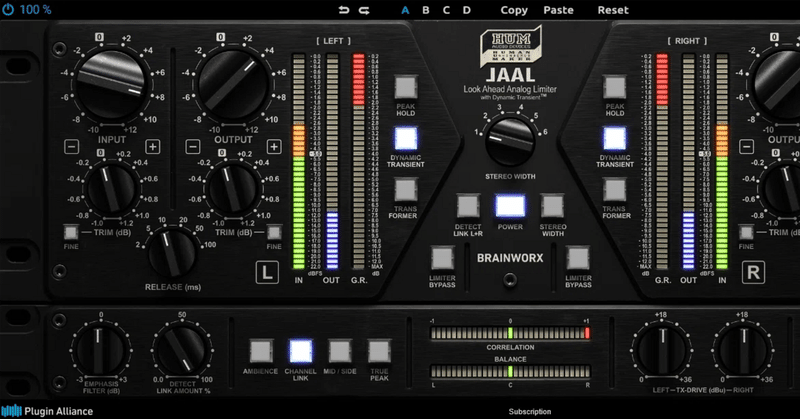Click the Subscription label

(x=530, y=411)
